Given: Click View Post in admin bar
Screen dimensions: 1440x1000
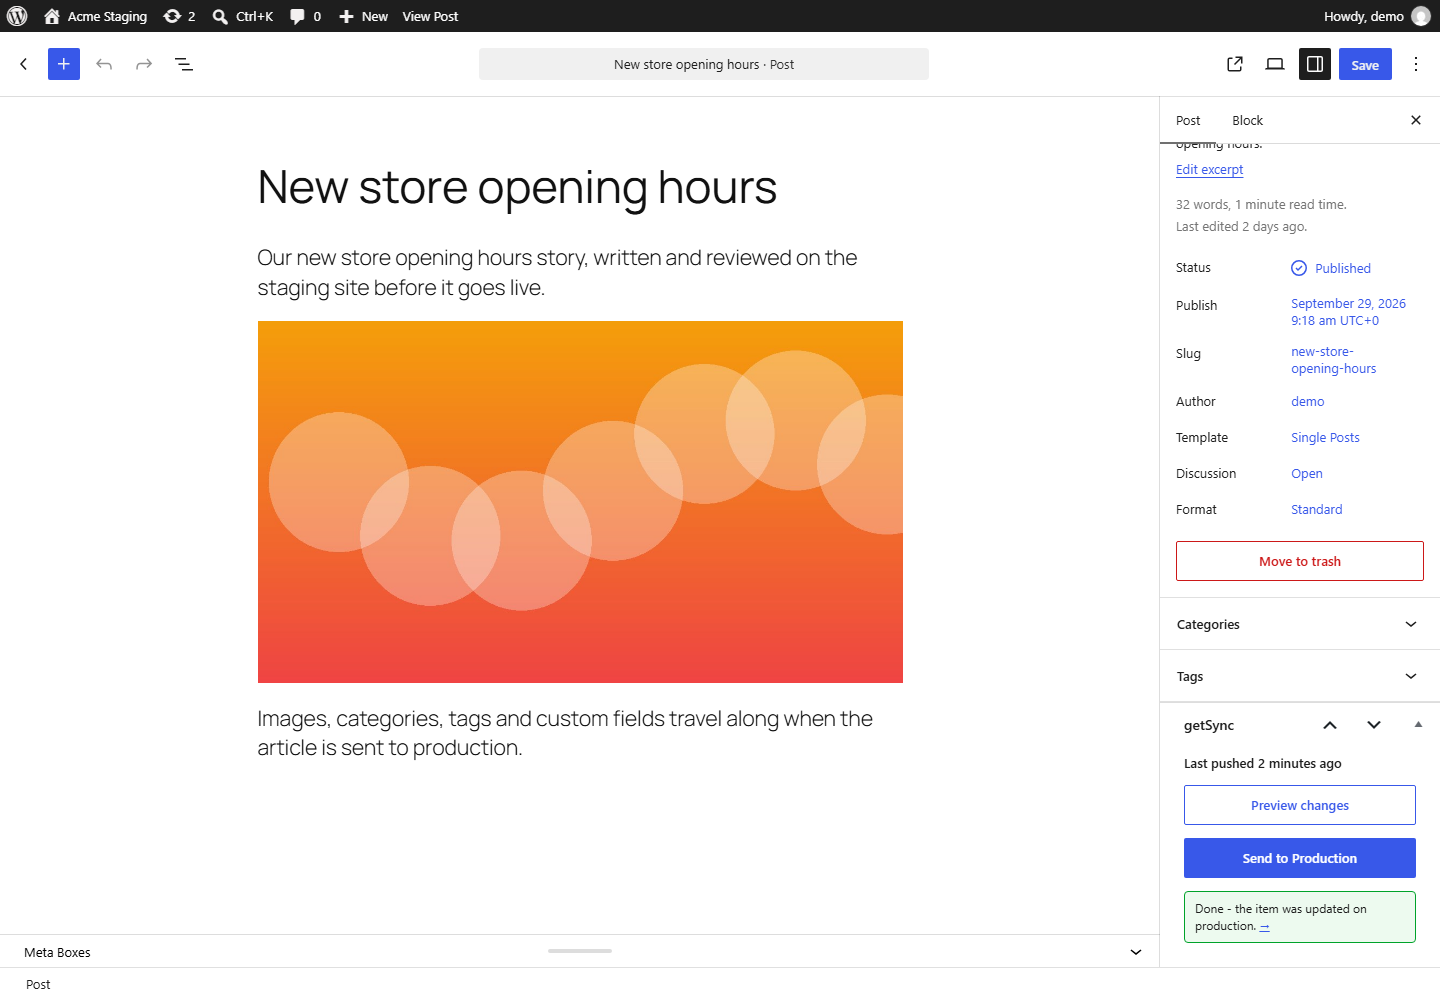Looking at the screenshot, I should 430,16.
